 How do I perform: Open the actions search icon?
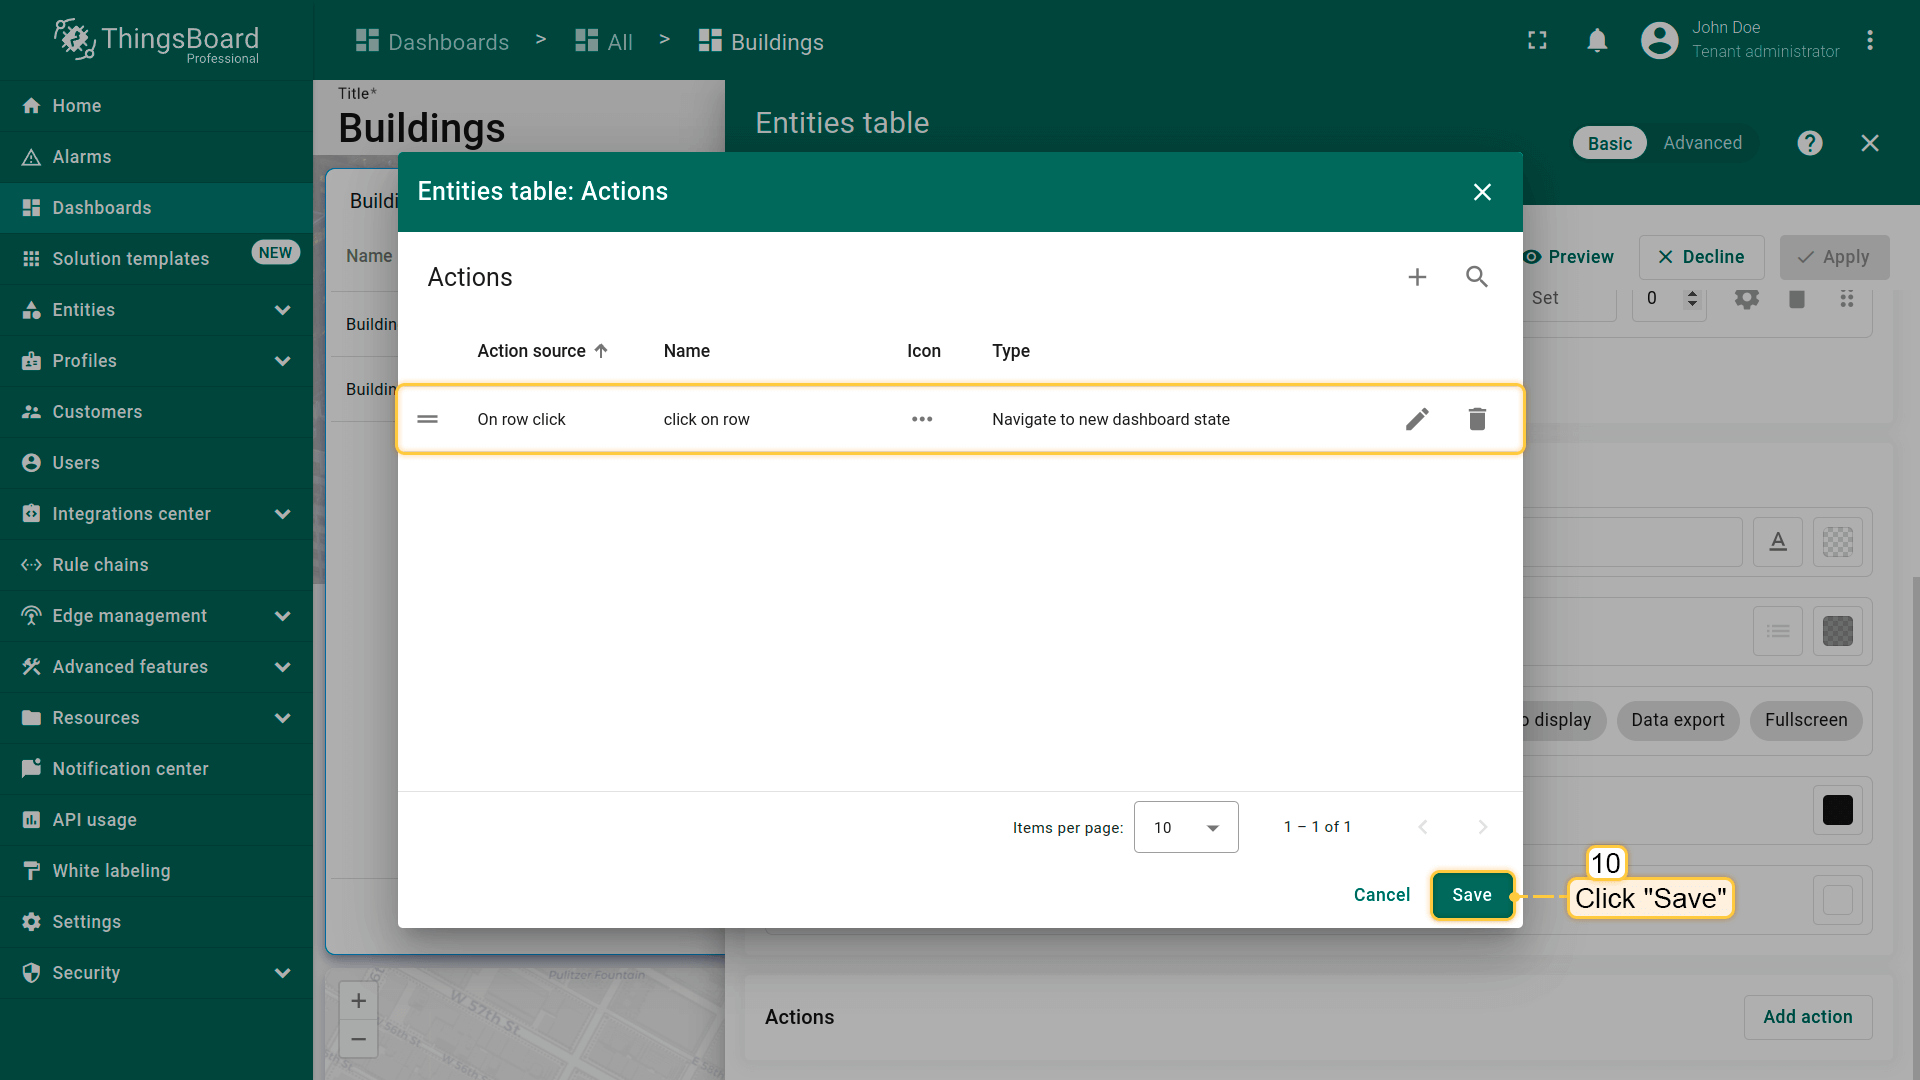click(1477, 277)
